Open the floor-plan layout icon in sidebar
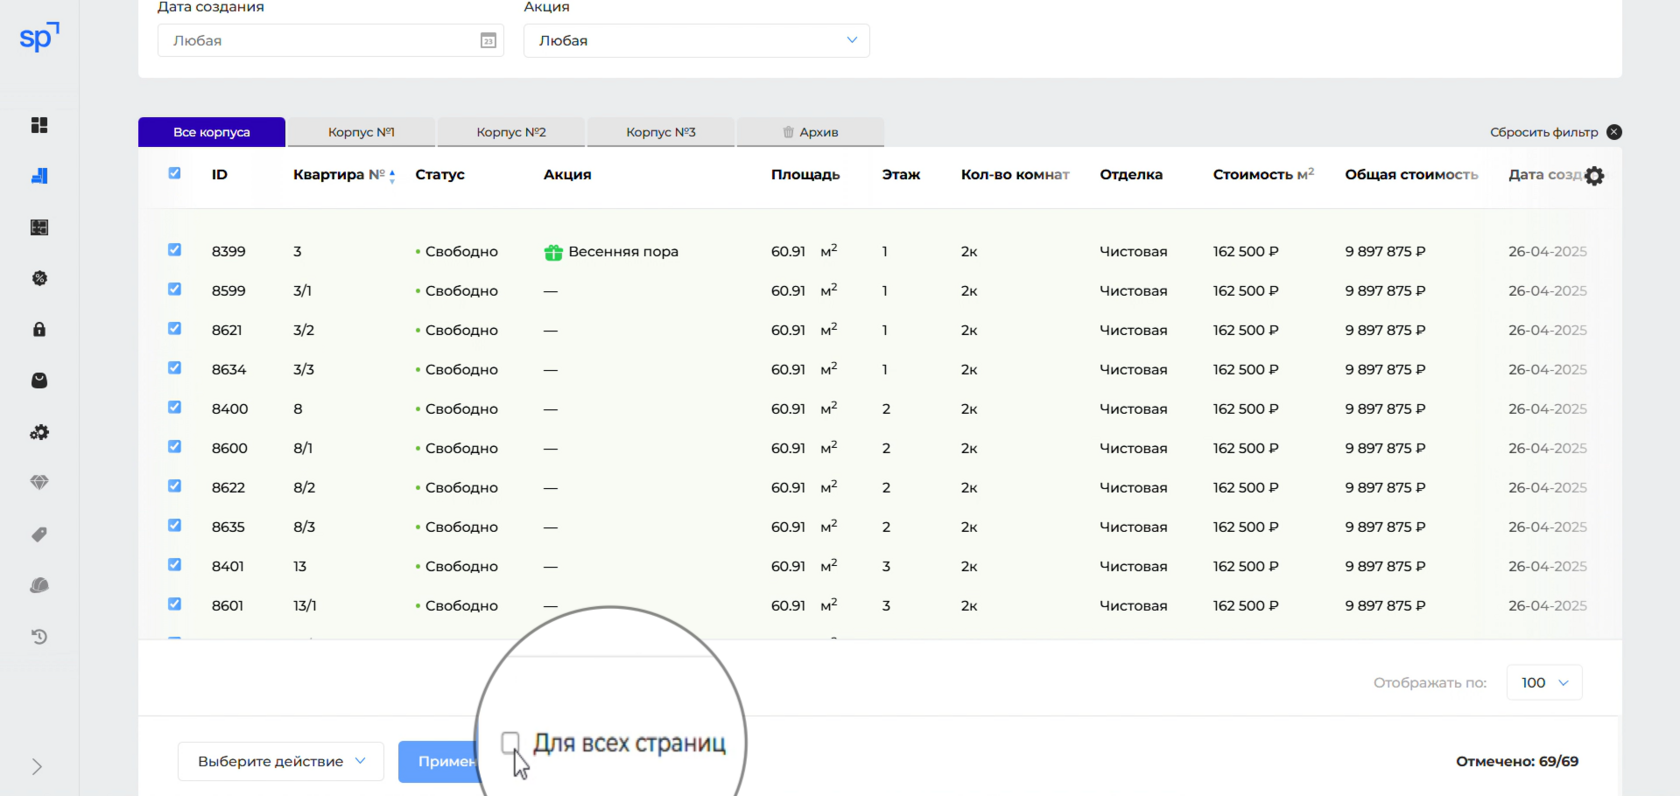This screenshot has width=1680, height=796. tap(39, 227)
